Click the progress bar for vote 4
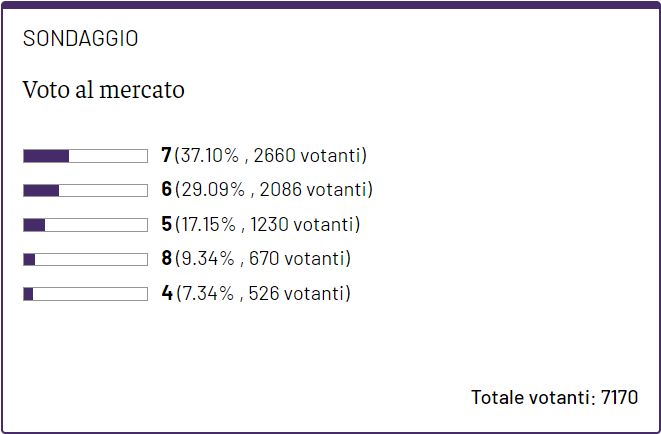This screenshot has height=434, width=661. tap(86, 294)
